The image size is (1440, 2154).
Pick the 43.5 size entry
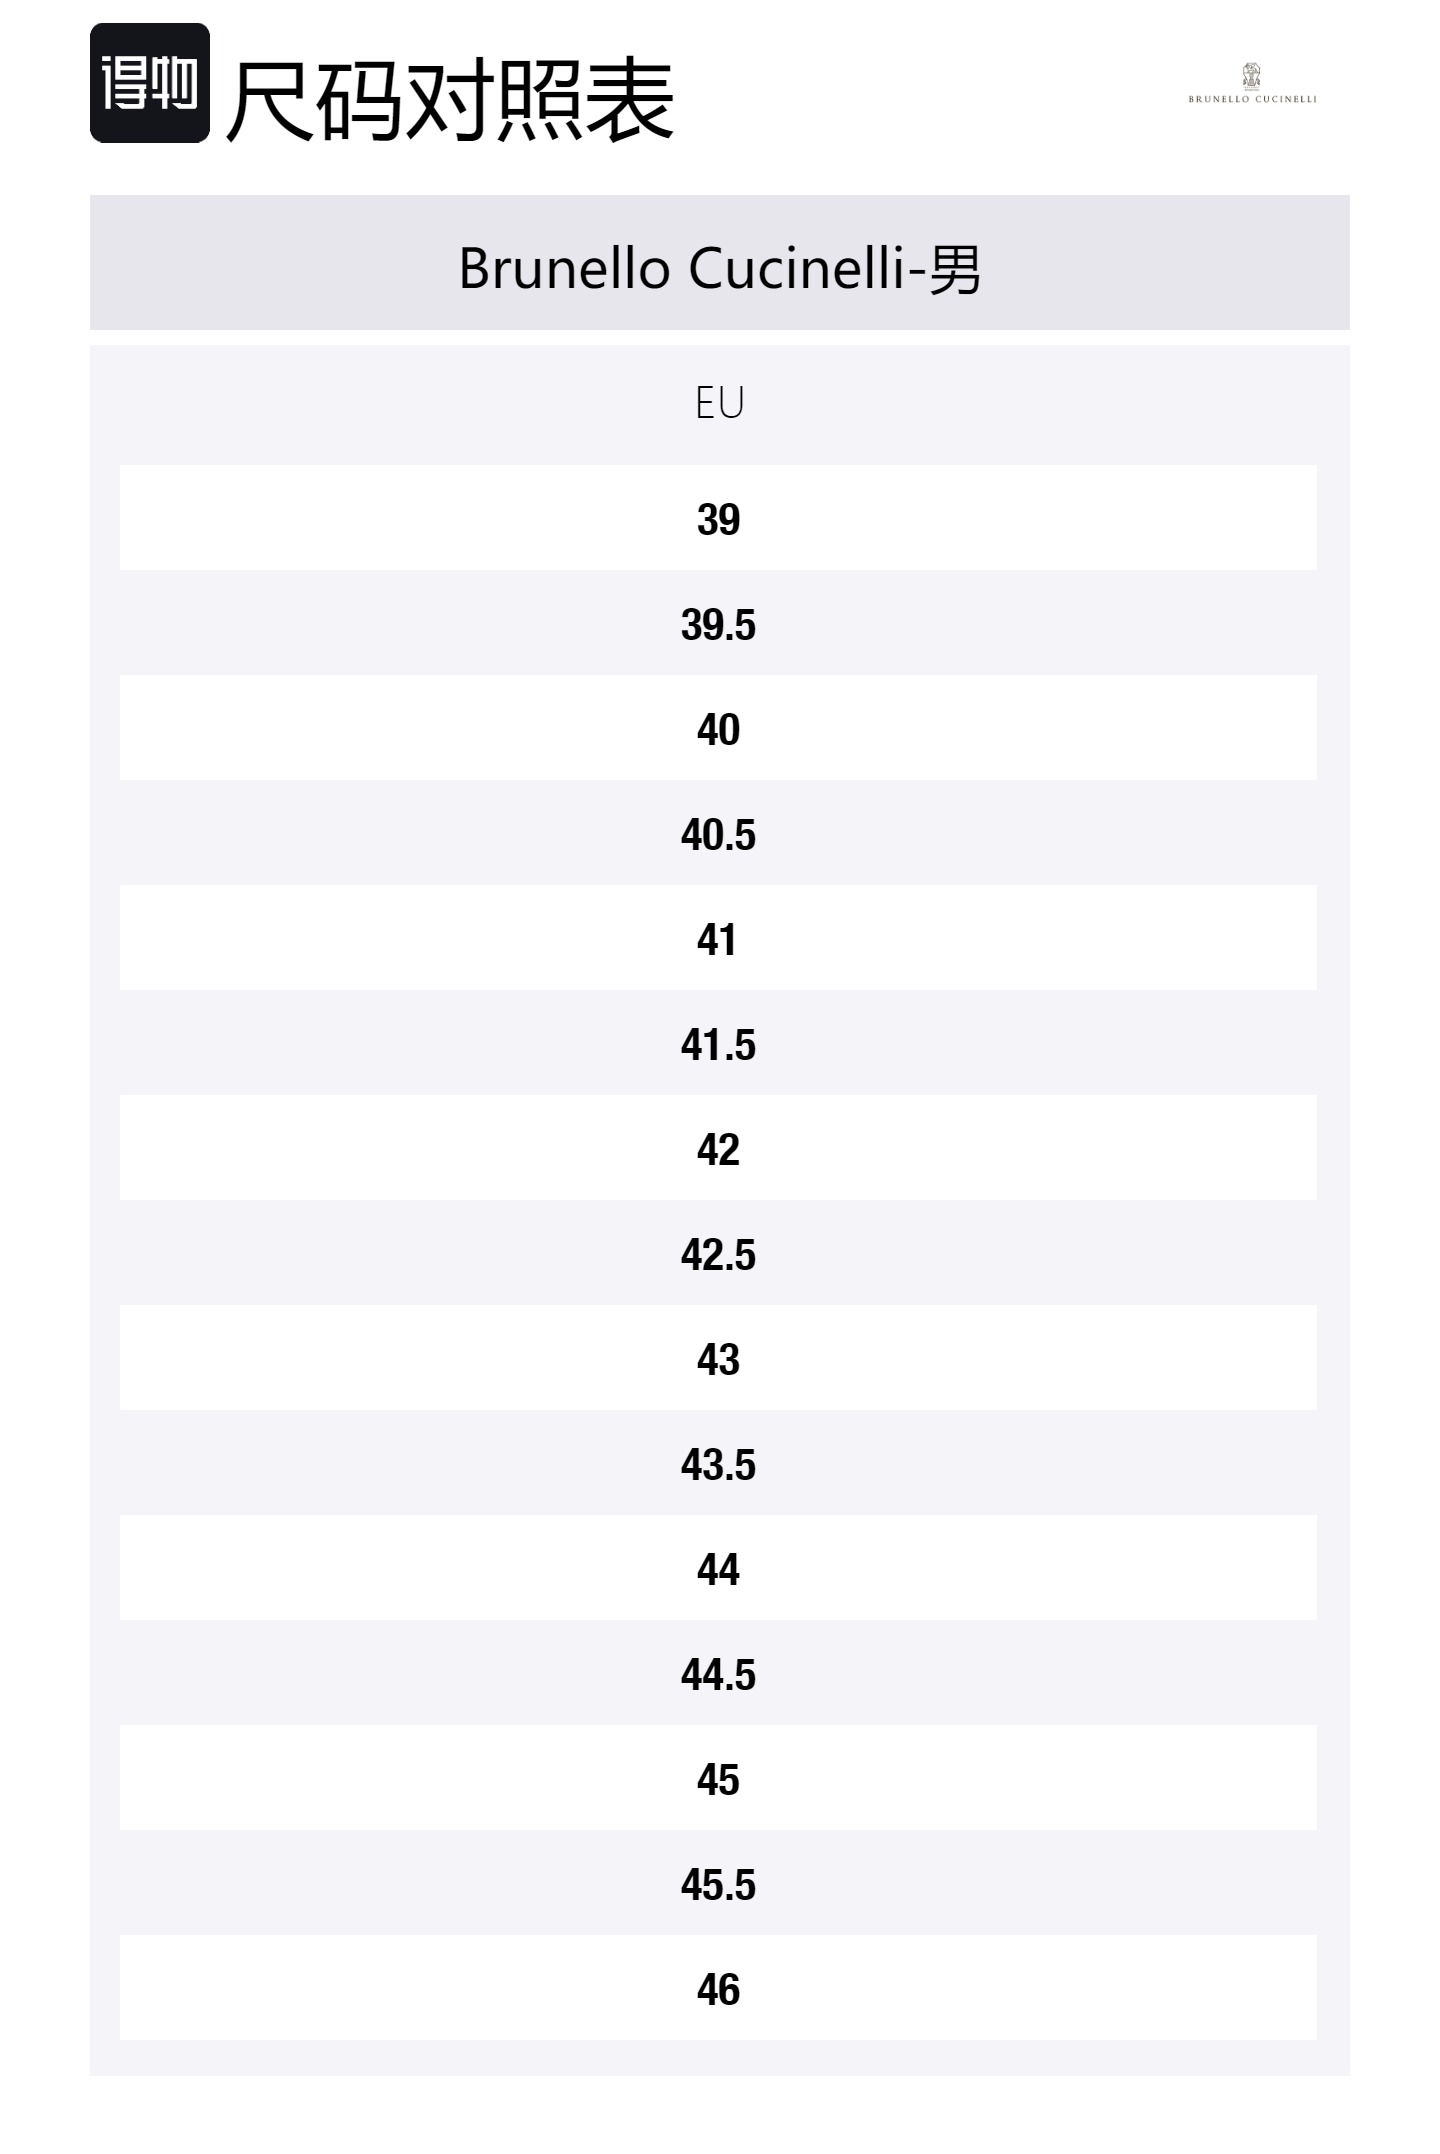[718, 1465]
